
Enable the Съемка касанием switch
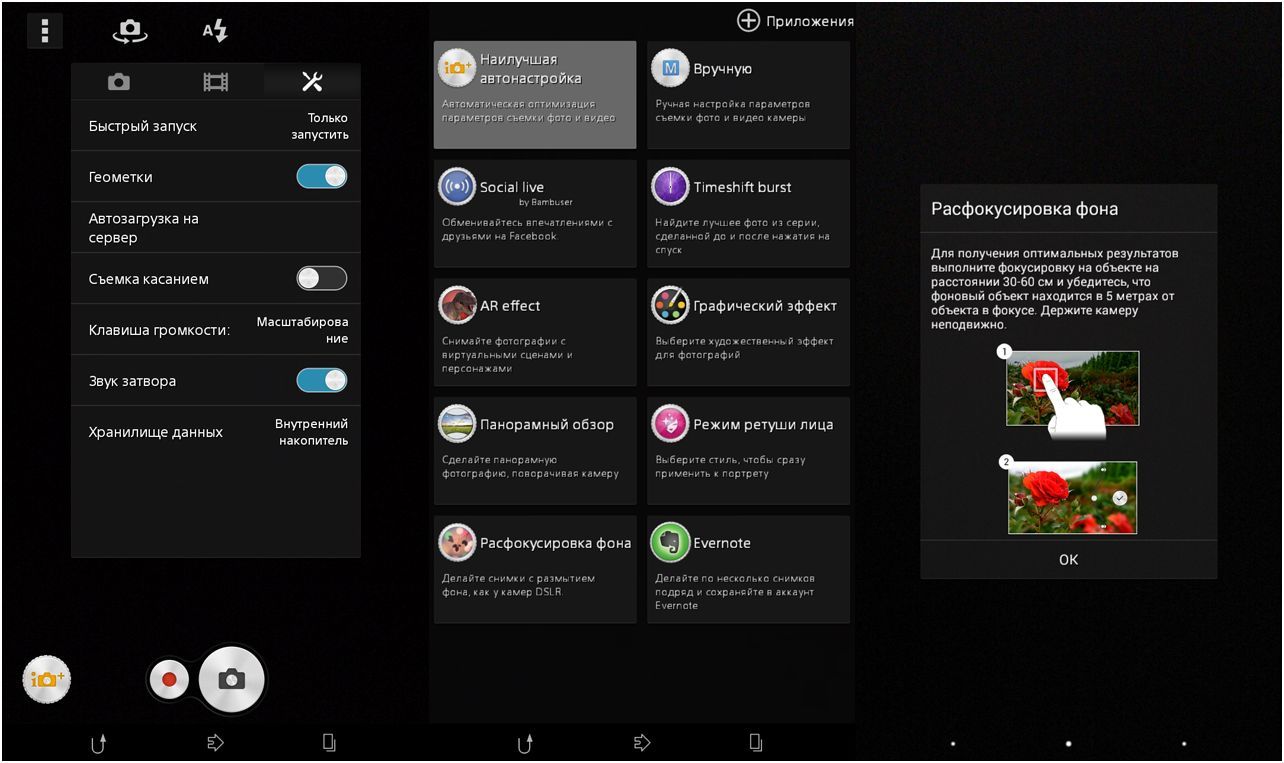(321, 279)
